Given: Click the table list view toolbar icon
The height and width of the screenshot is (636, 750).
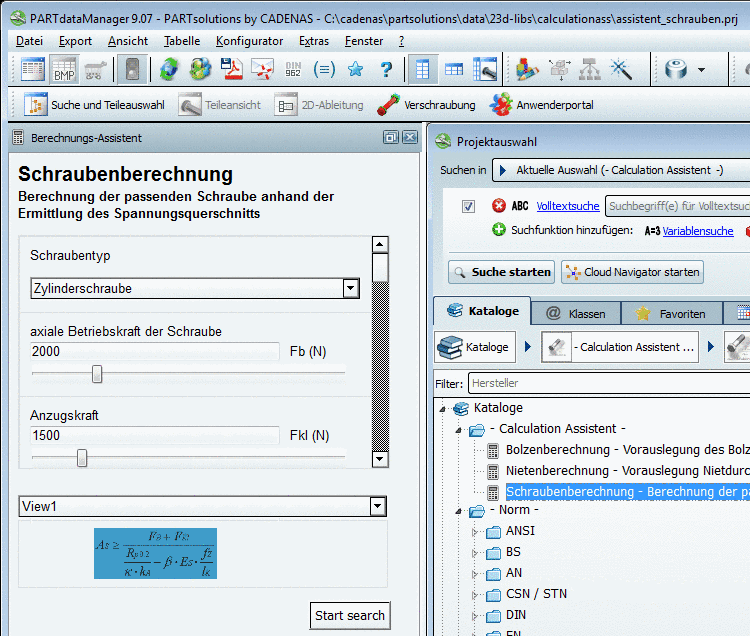Looking at the screenshot, I should (x=33, y=70).
